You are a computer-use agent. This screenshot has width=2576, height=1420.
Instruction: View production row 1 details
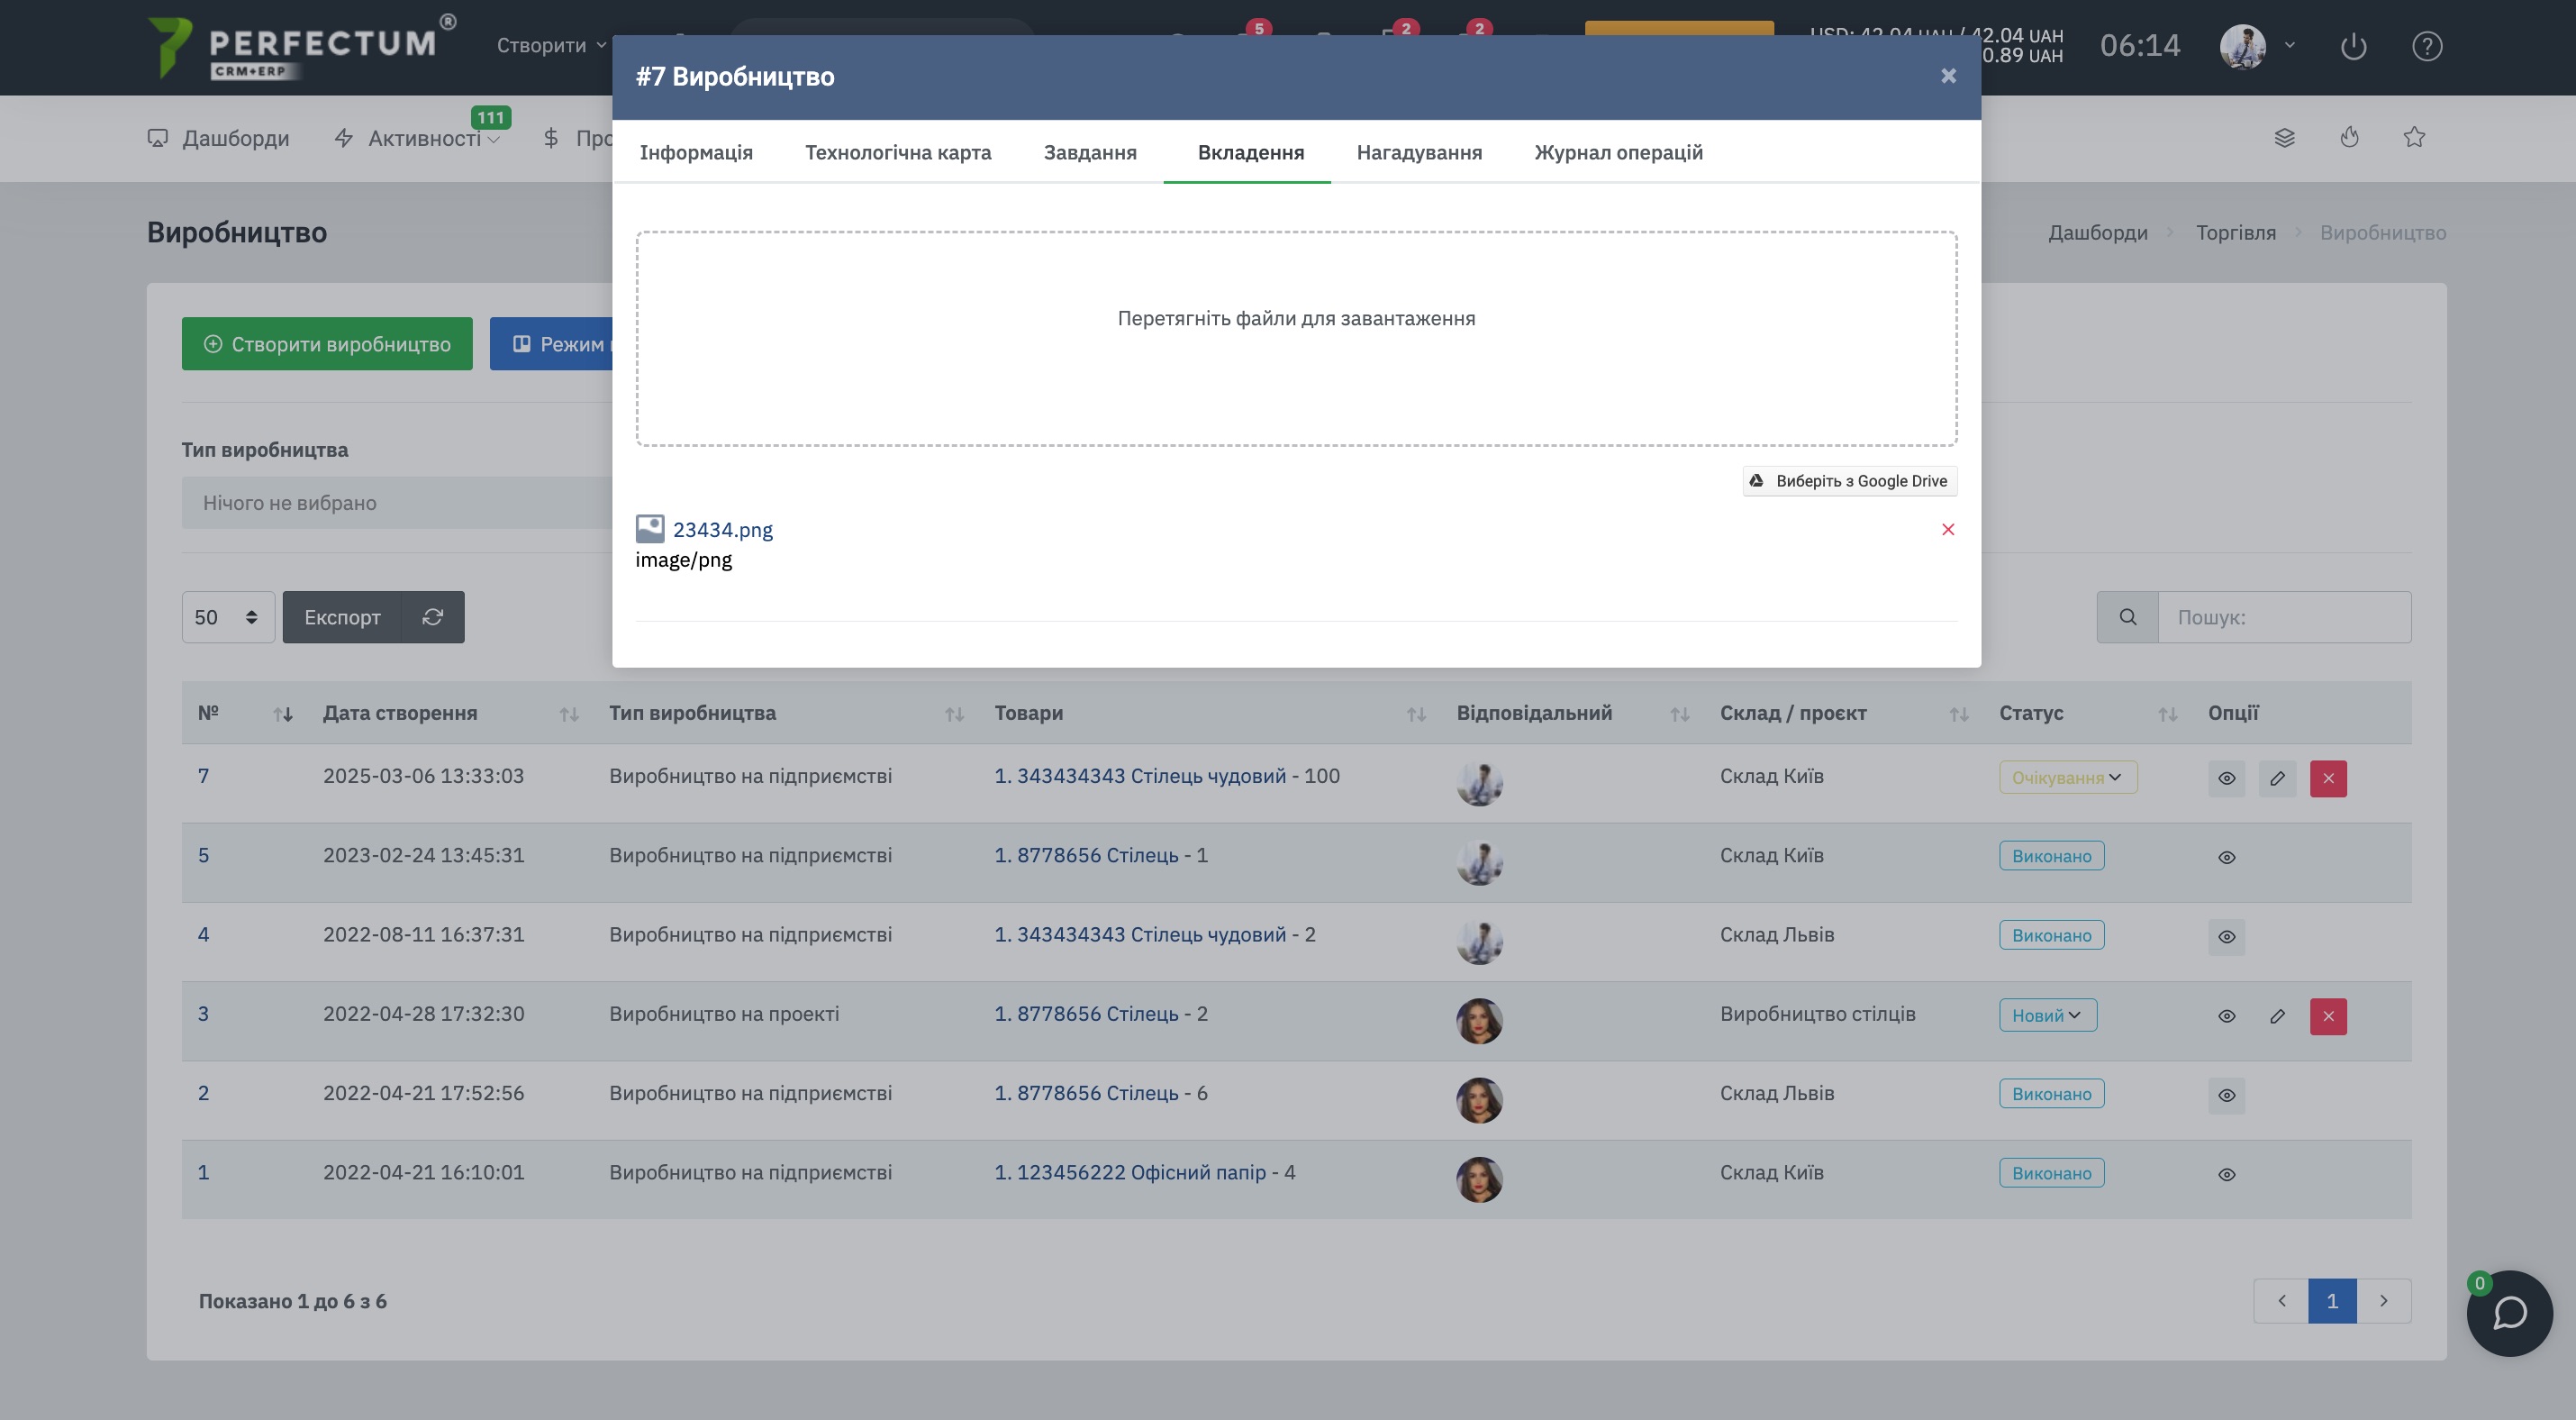(2226, 1174)
